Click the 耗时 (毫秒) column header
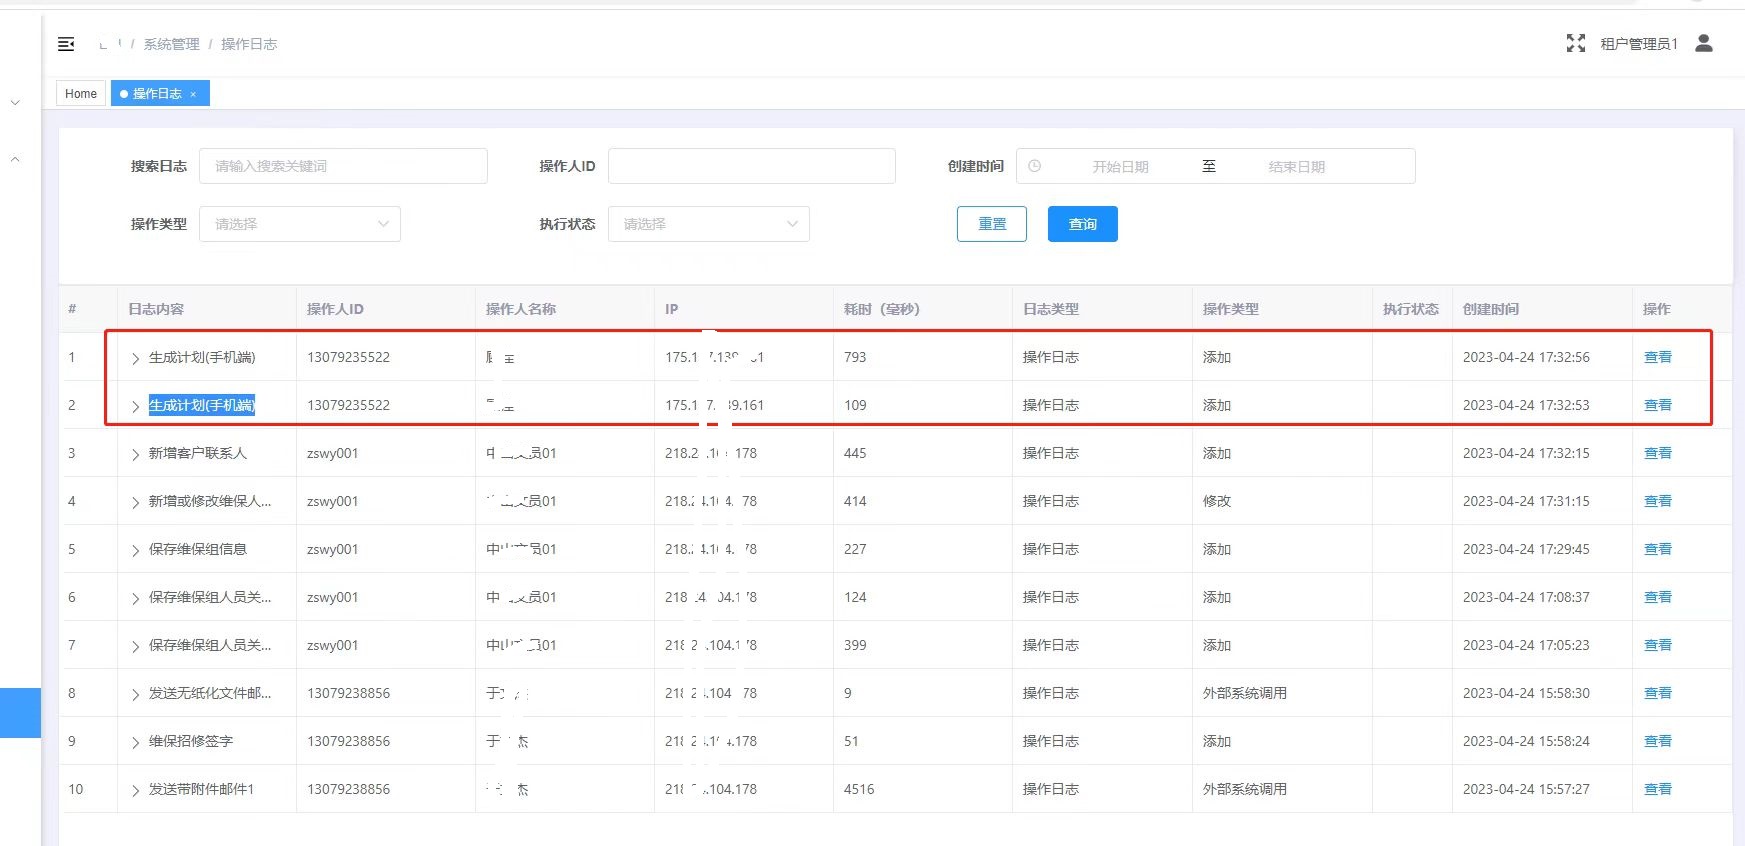The width and height of the screenshot is (1745, 846). [882, 309]
